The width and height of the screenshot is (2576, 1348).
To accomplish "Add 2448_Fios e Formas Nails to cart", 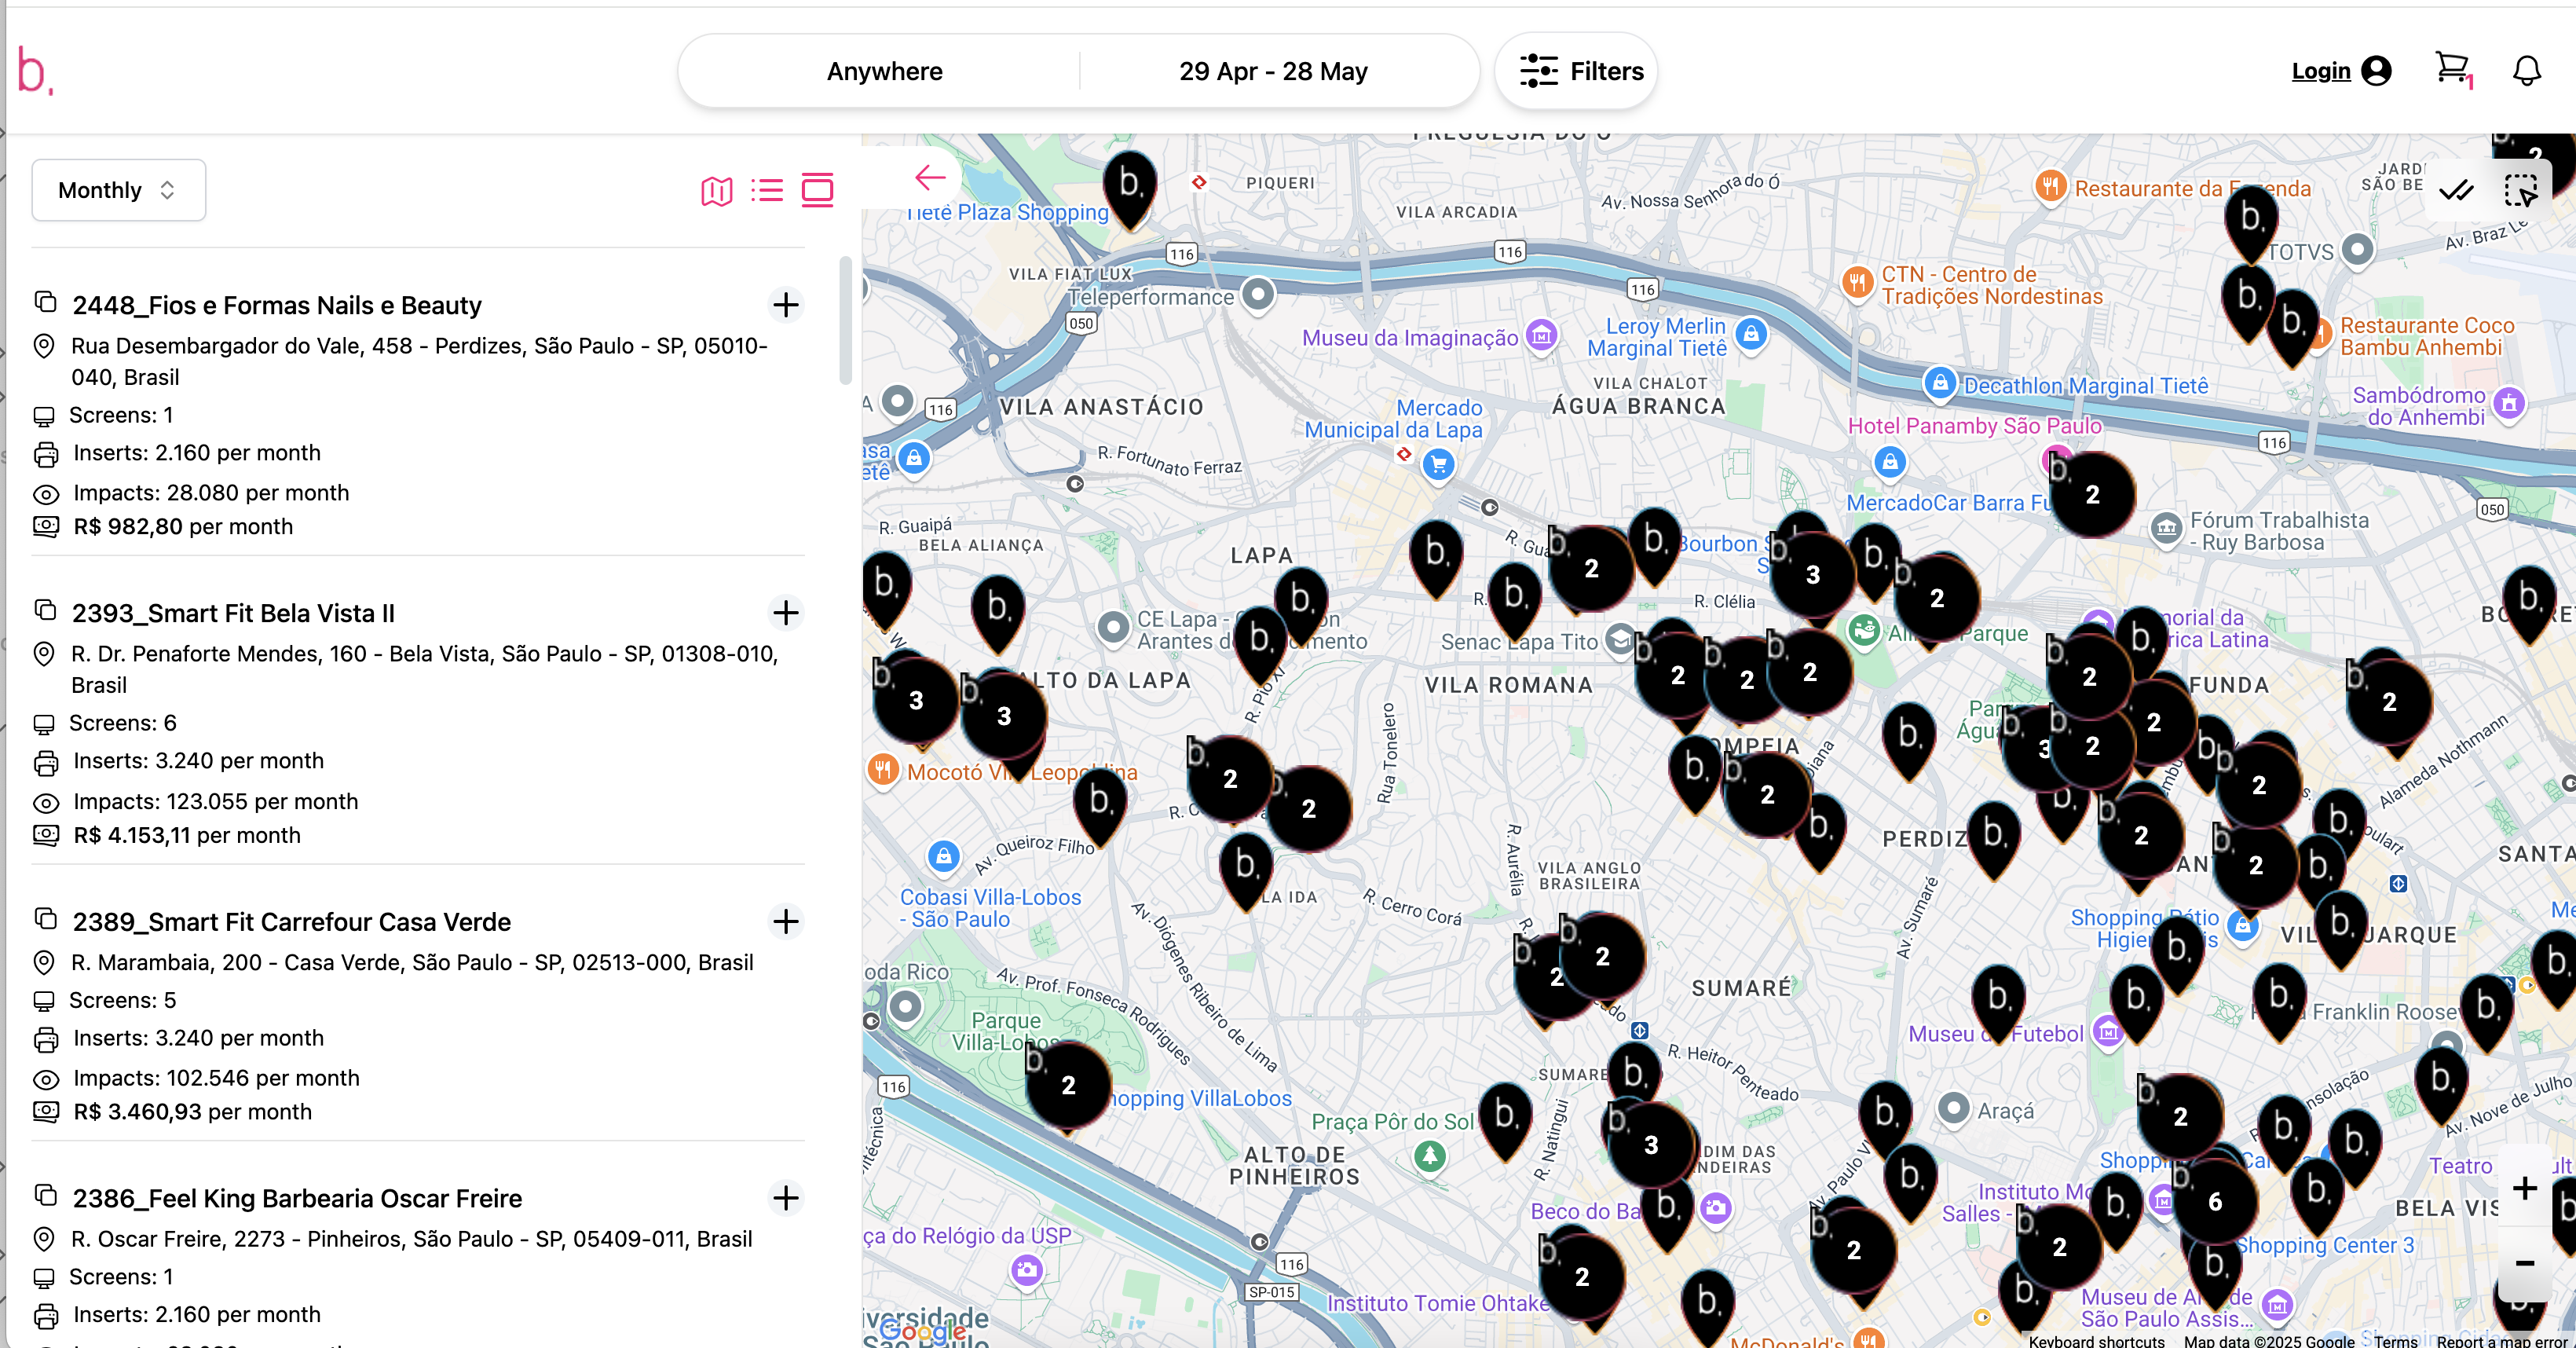I will [x=786, y=305].
